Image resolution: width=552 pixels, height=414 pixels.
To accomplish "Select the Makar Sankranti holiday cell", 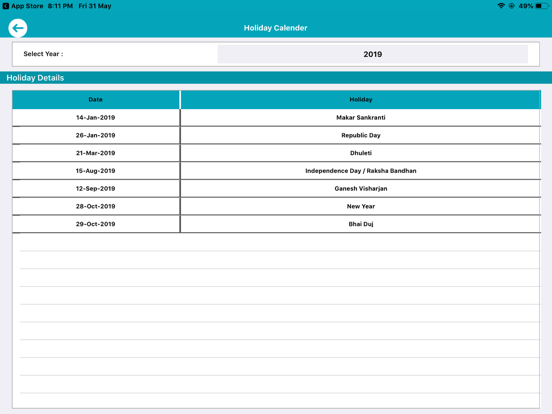I will [x=361, y=118].
